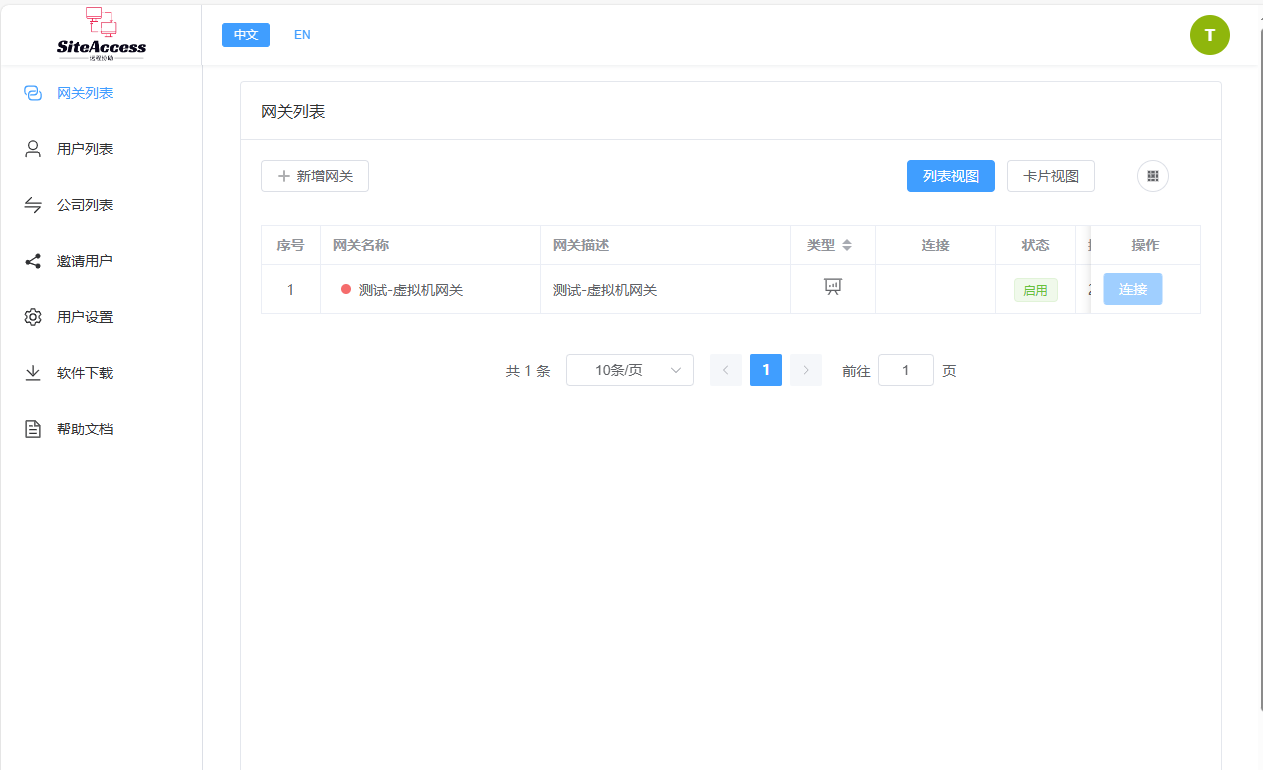Image resolution: width=1263 pixels, height=770 pixels.
Task: Open the column settings grid icon
Action: coord(1152,176)
